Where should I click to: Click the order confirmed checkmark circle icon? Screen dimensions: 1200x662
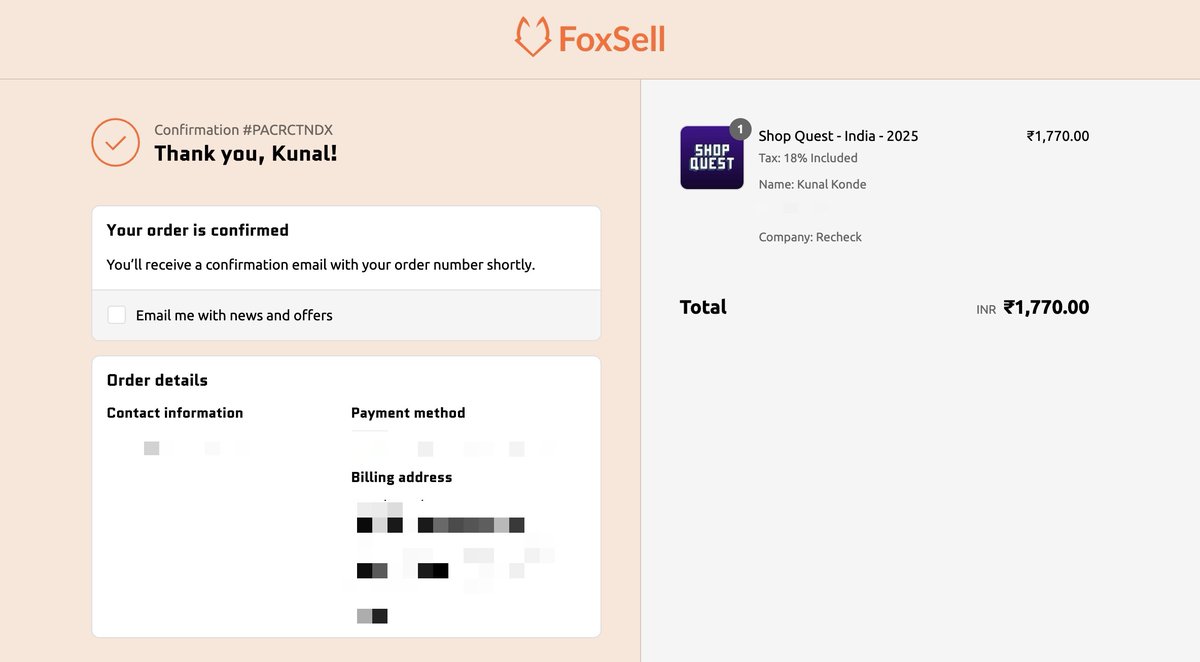tap(115, 142)
